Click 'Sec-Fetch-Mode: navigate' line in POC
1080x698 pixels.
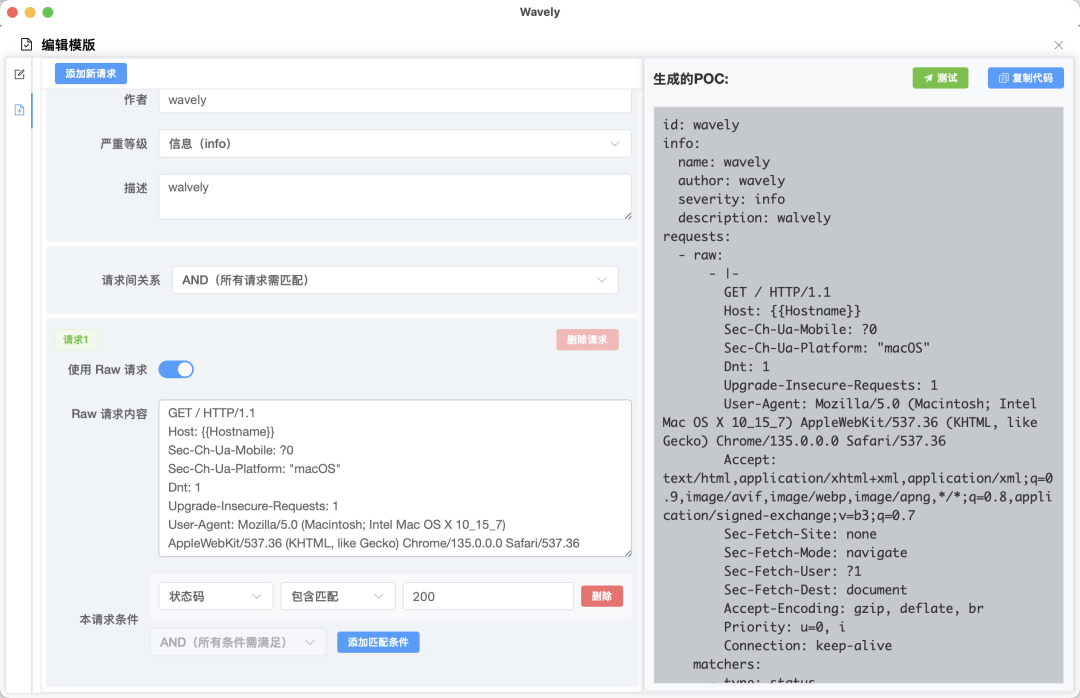pos(816,553)
